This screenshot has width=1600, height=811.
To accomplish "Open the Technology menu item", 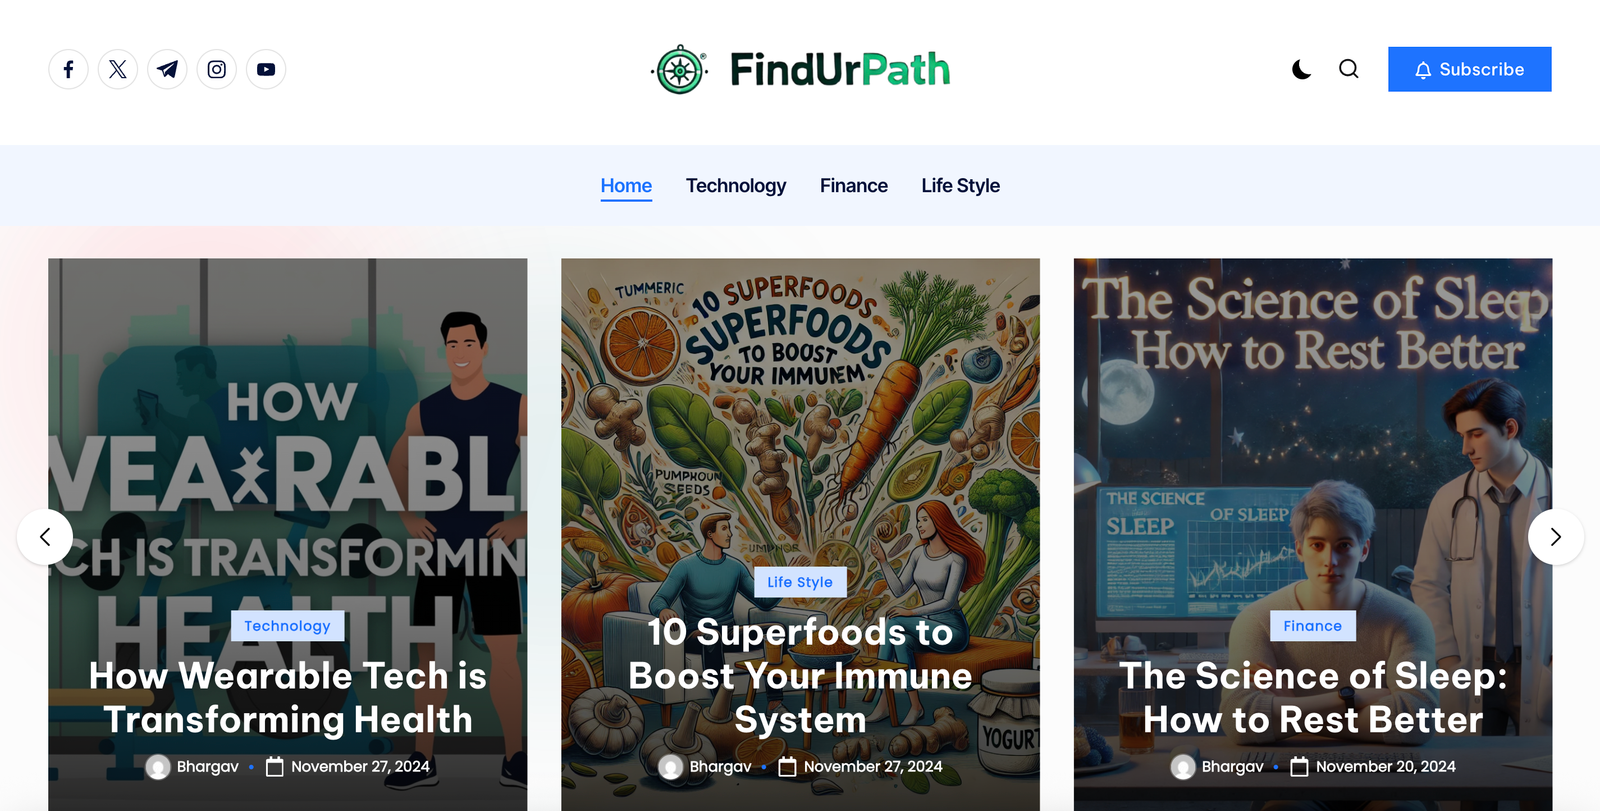I will pyautogui.click(x=736, y=186).
